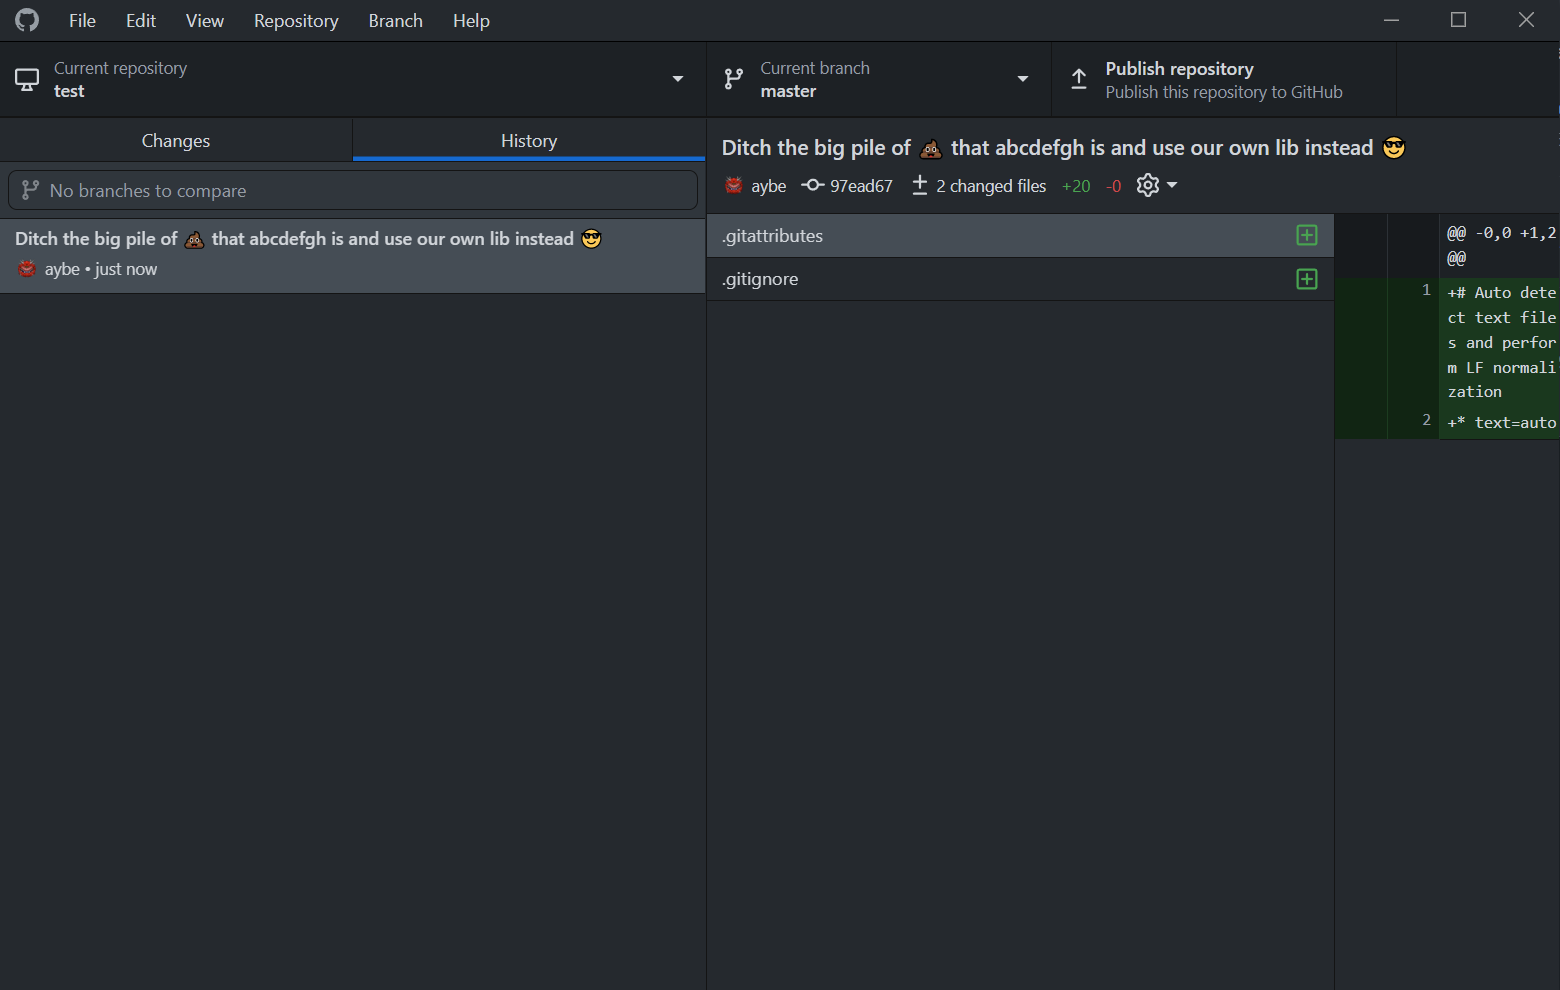This screenshot has width=1560, height=990.
Task: Click diff line number 2
Action: click(1426, 420)
